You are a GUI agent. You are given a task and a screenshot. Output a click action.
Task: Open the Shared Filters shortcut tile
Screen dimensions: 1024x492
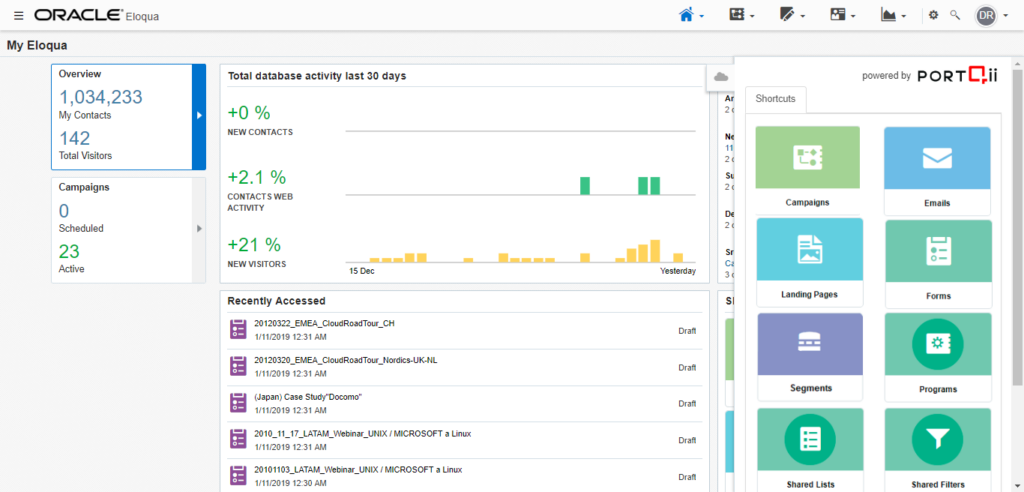pos(938,450)
